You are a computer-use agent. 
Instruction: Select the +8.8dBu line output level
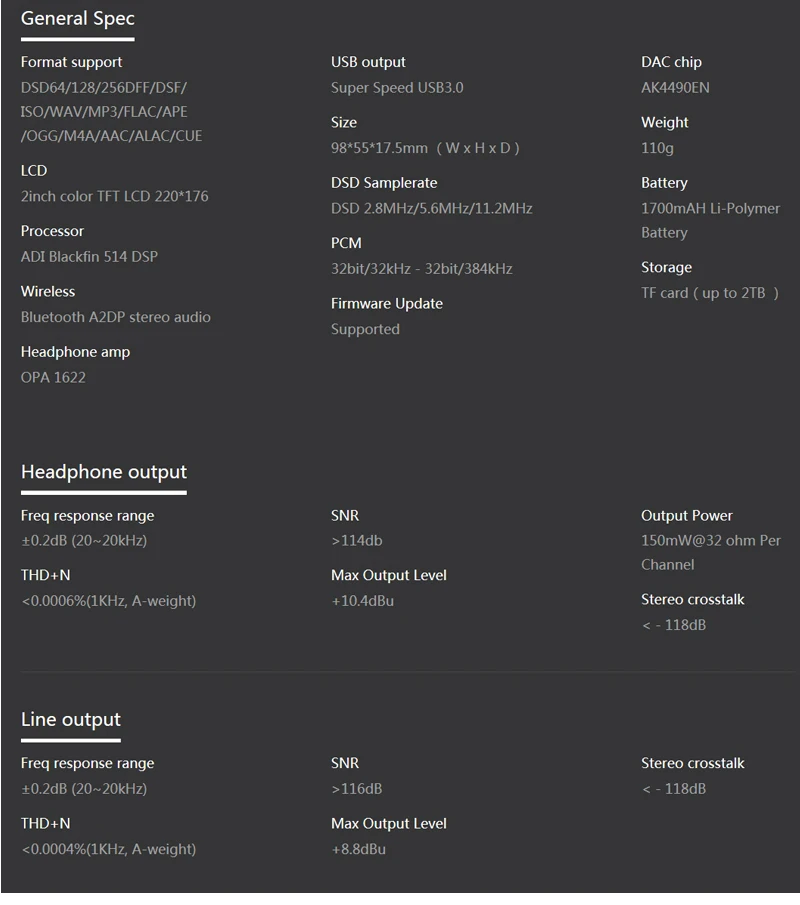[x=358, y=850]
